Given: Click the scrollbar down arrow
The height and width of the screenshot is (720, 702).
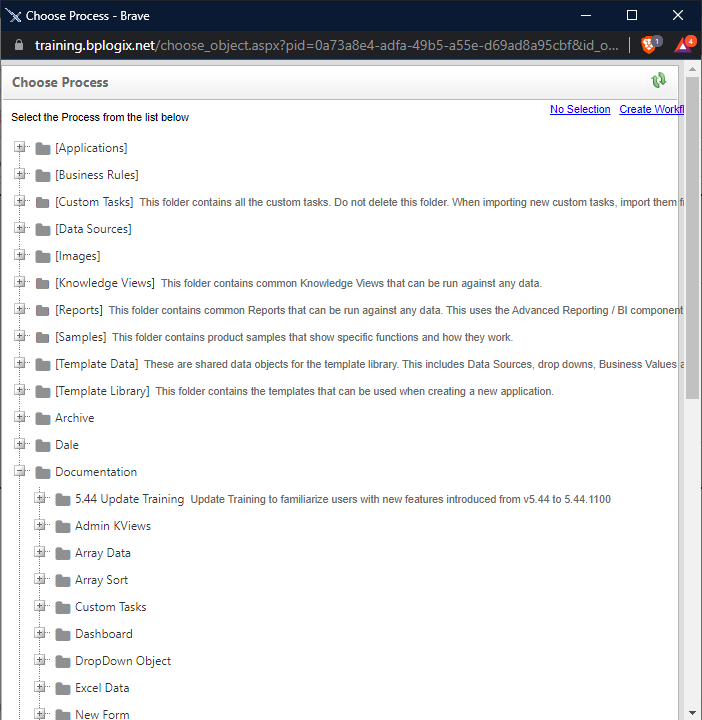Looking at the screenshot, I should point(692,713).
